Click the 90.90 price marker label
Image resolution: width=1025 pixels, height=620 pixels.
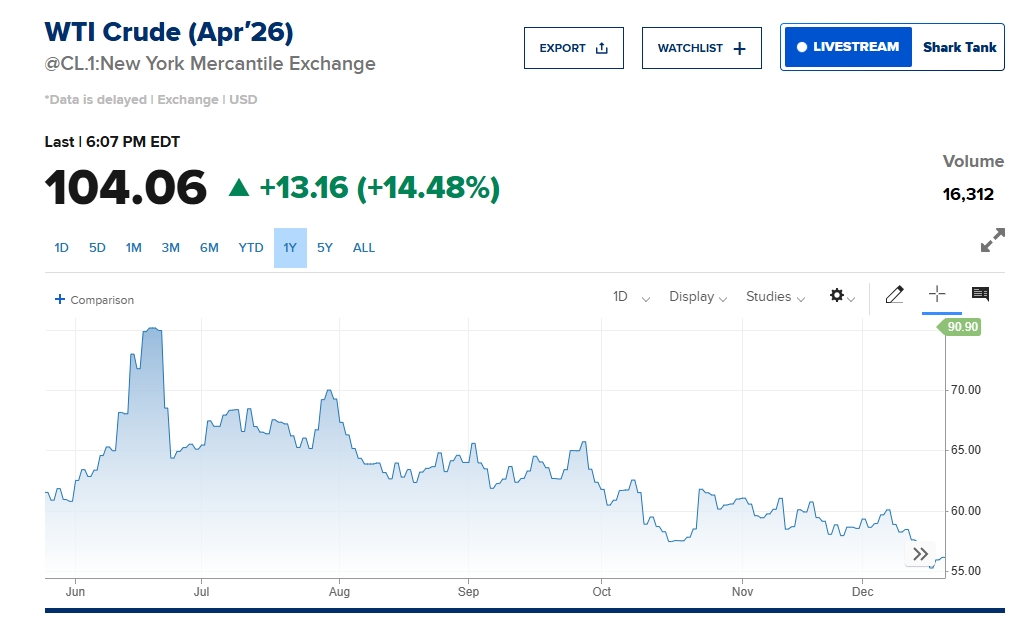(962, 327)
